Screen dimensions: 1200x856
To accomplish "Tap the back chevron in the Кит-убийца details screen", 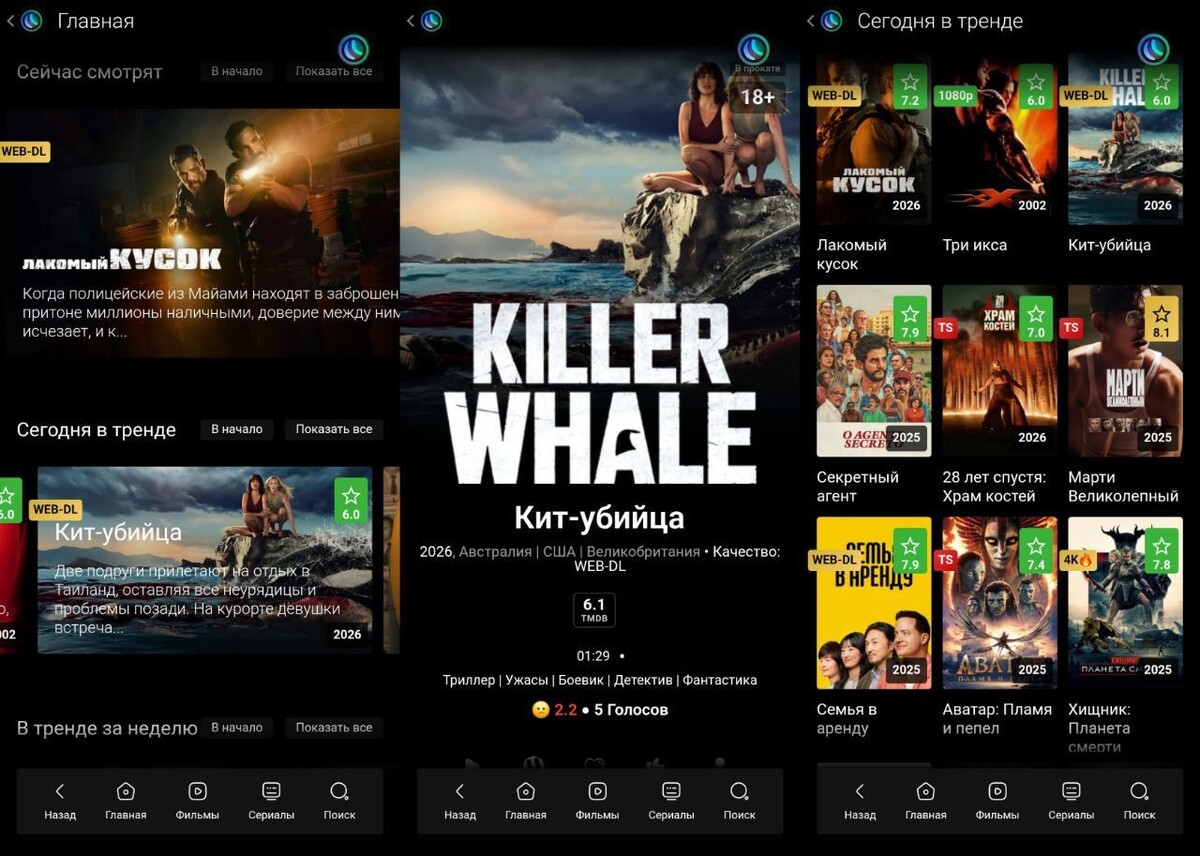I will [x=410, y=21].
